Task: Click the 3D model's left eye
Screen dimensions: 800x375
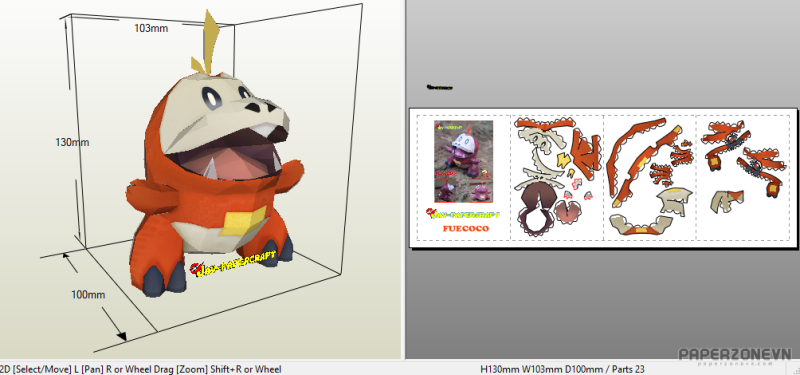Action: 209,95
